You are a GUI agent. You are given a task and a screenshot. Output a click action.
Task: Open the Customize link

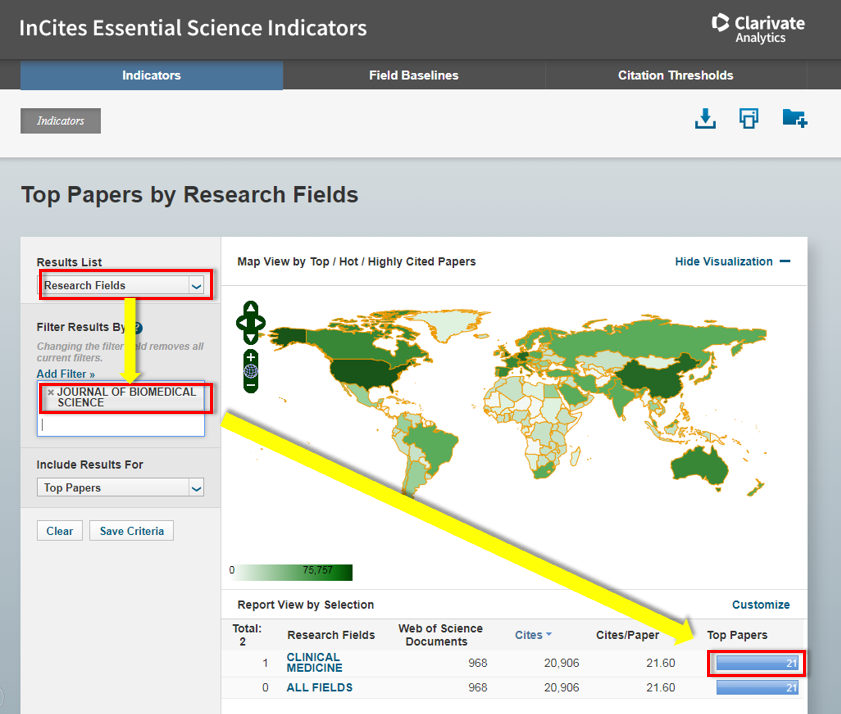point(761,605)
